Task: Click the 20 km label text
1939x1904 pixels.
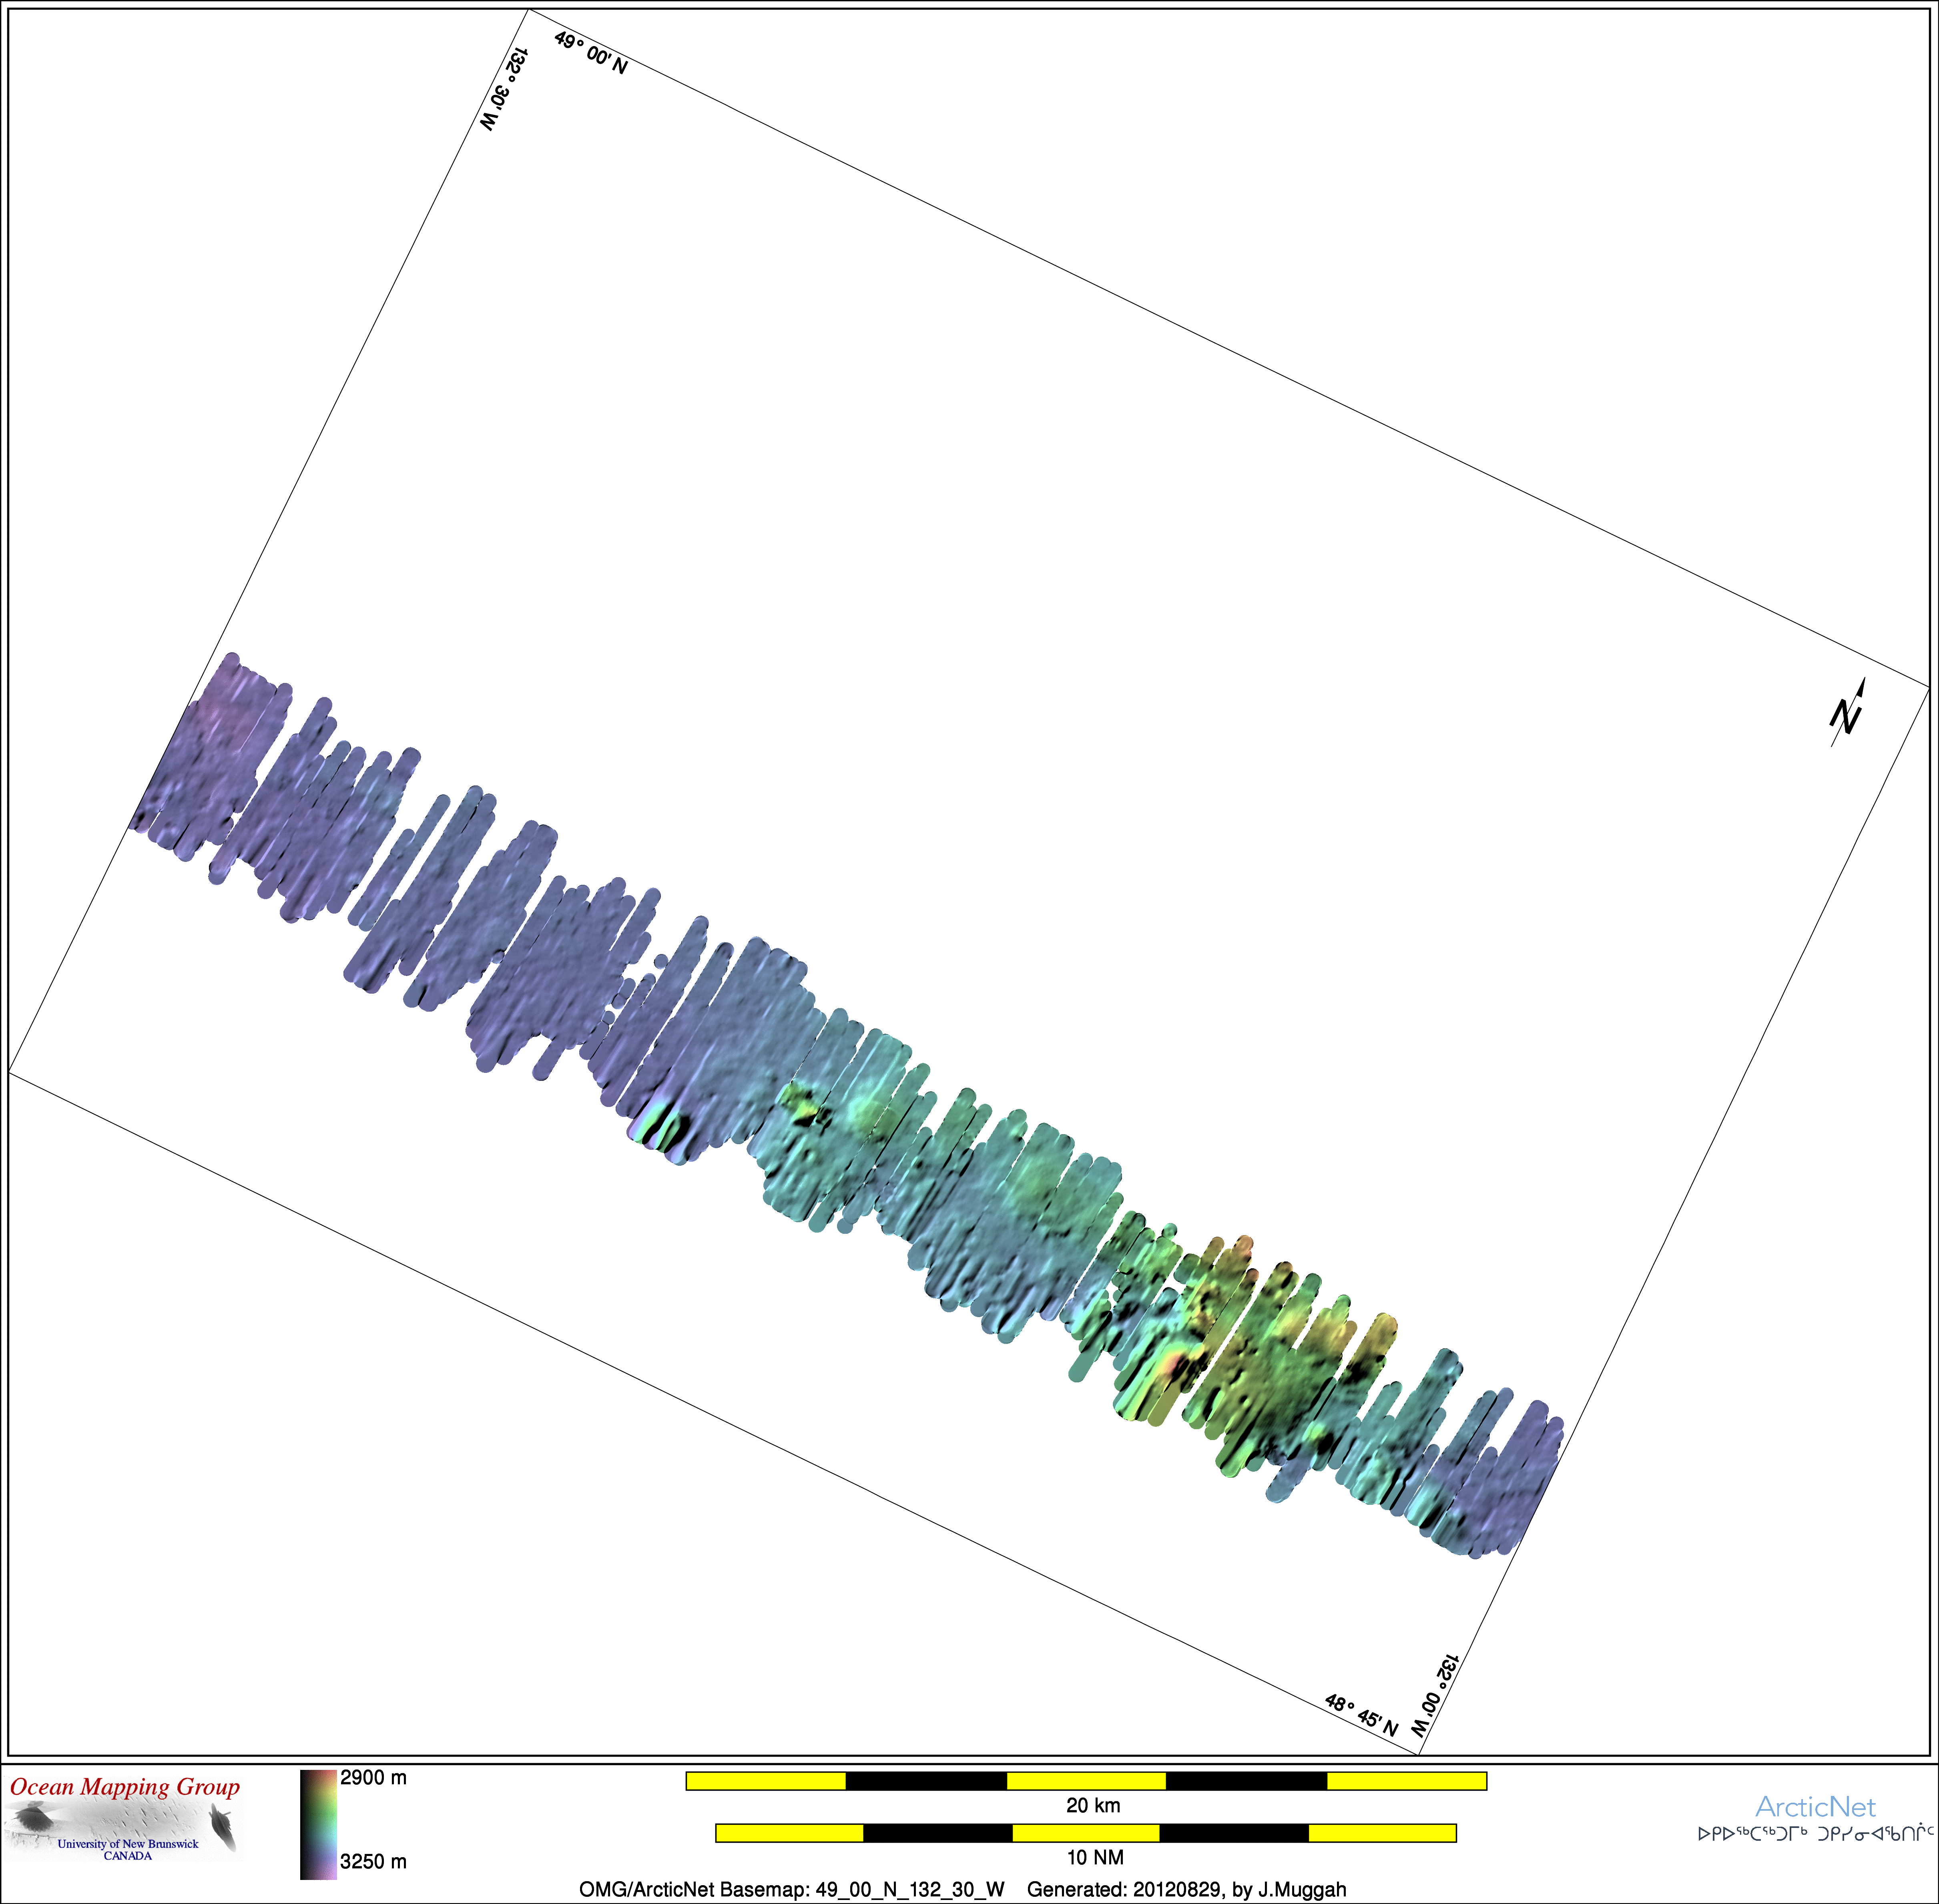Action: [x=1093, y=1805]
